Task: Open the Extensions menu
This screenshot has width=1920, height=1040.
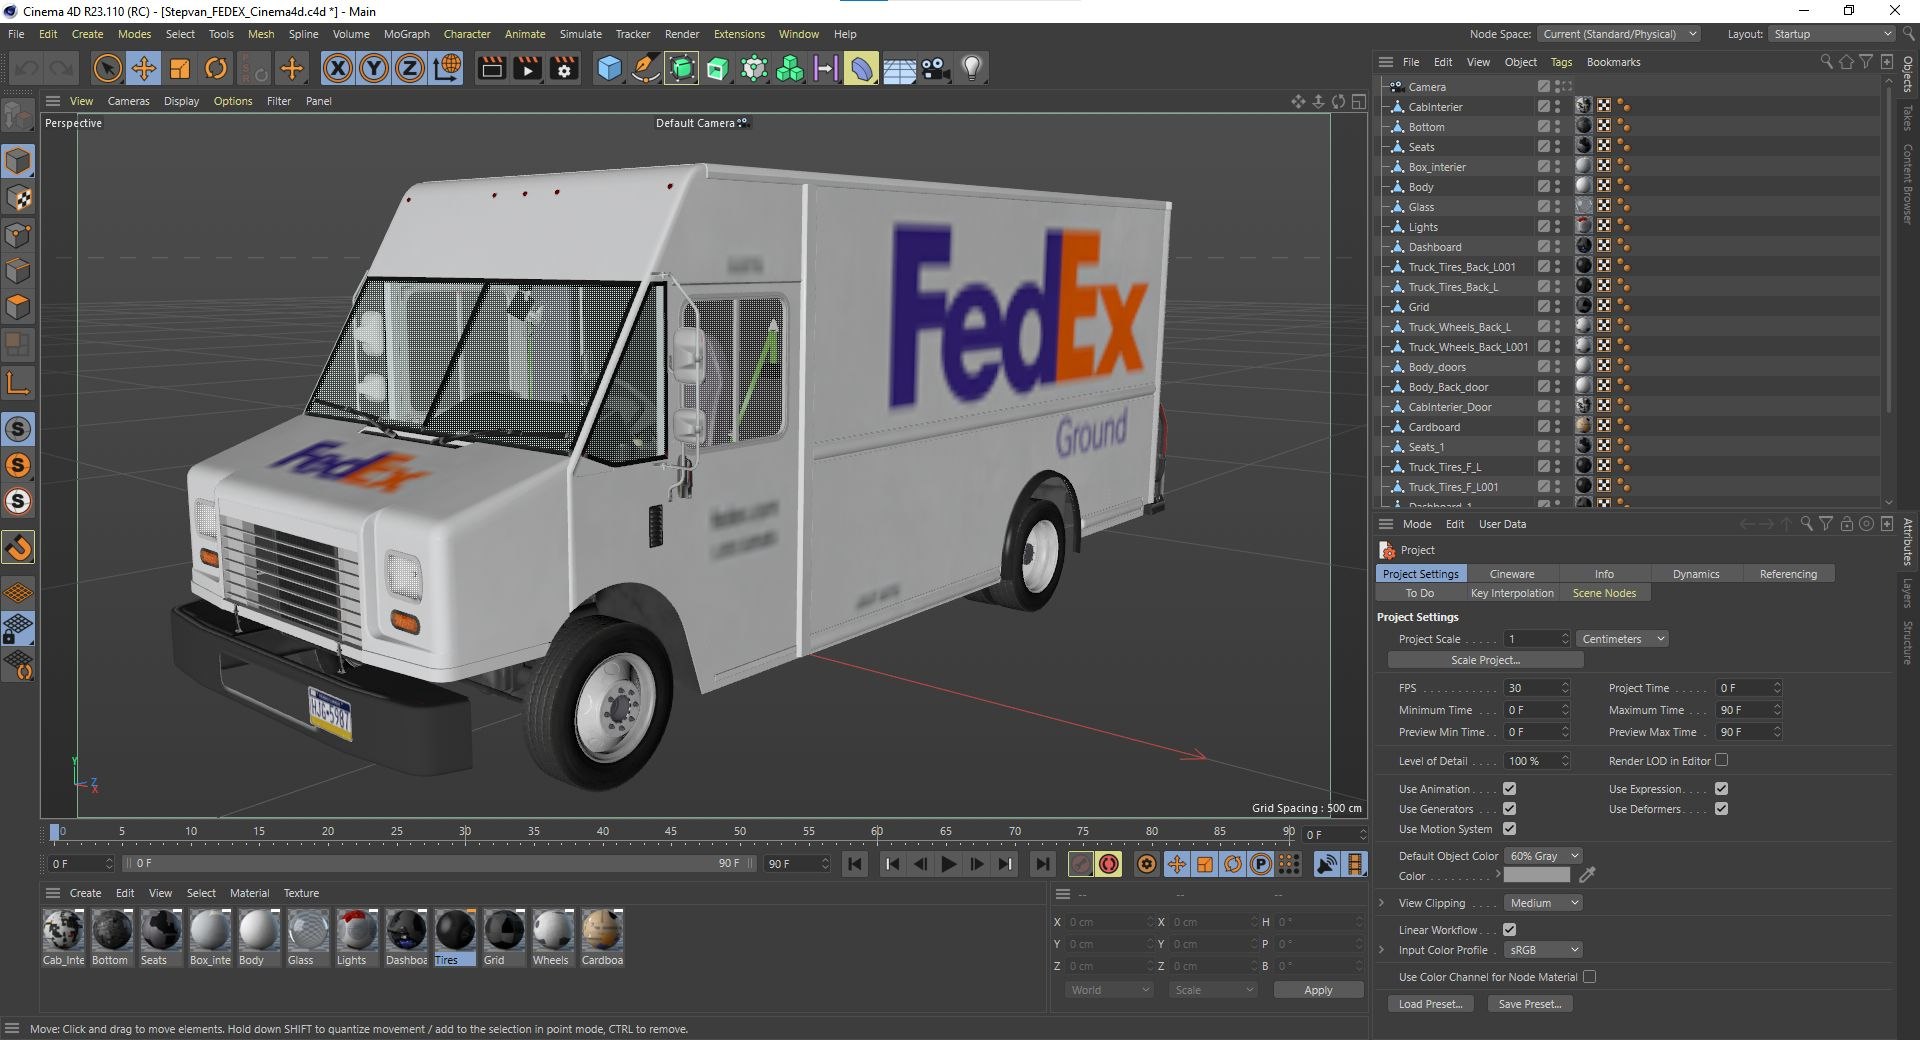Action: click(739, 34)
